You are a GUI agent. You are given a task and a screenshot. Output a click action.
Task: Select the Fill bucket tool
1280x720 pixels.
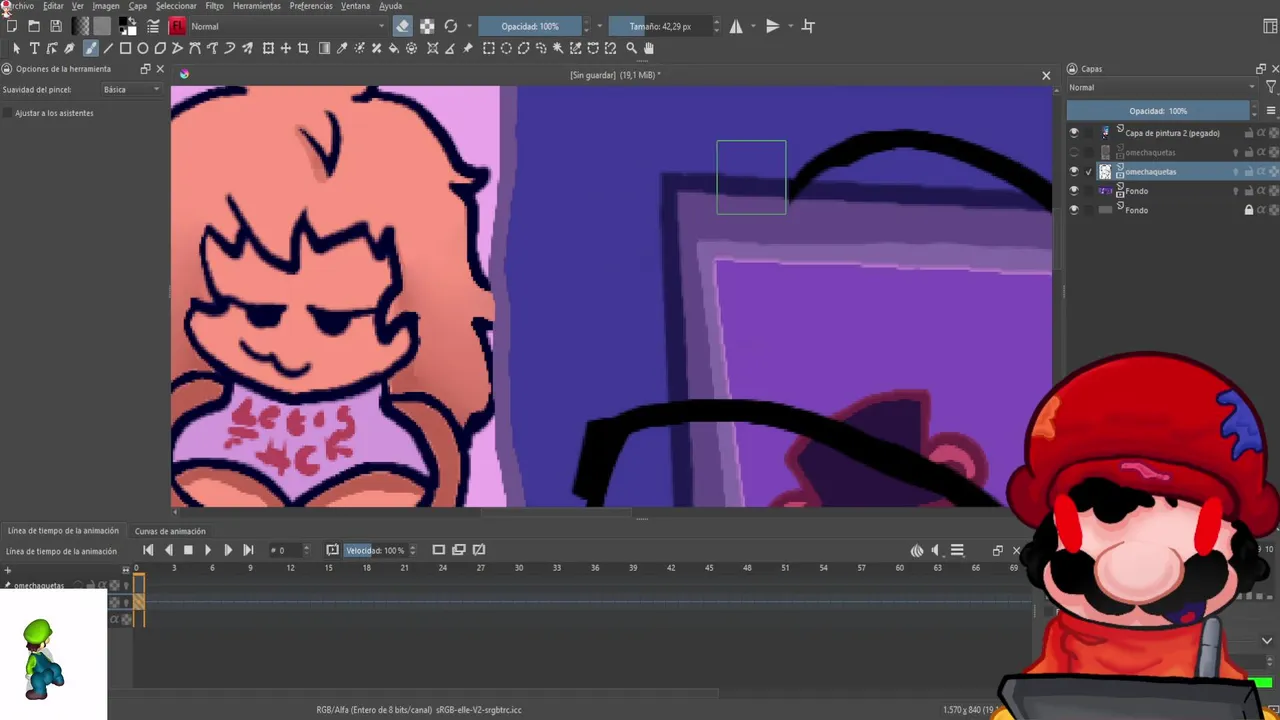click(x=394, y=48)
